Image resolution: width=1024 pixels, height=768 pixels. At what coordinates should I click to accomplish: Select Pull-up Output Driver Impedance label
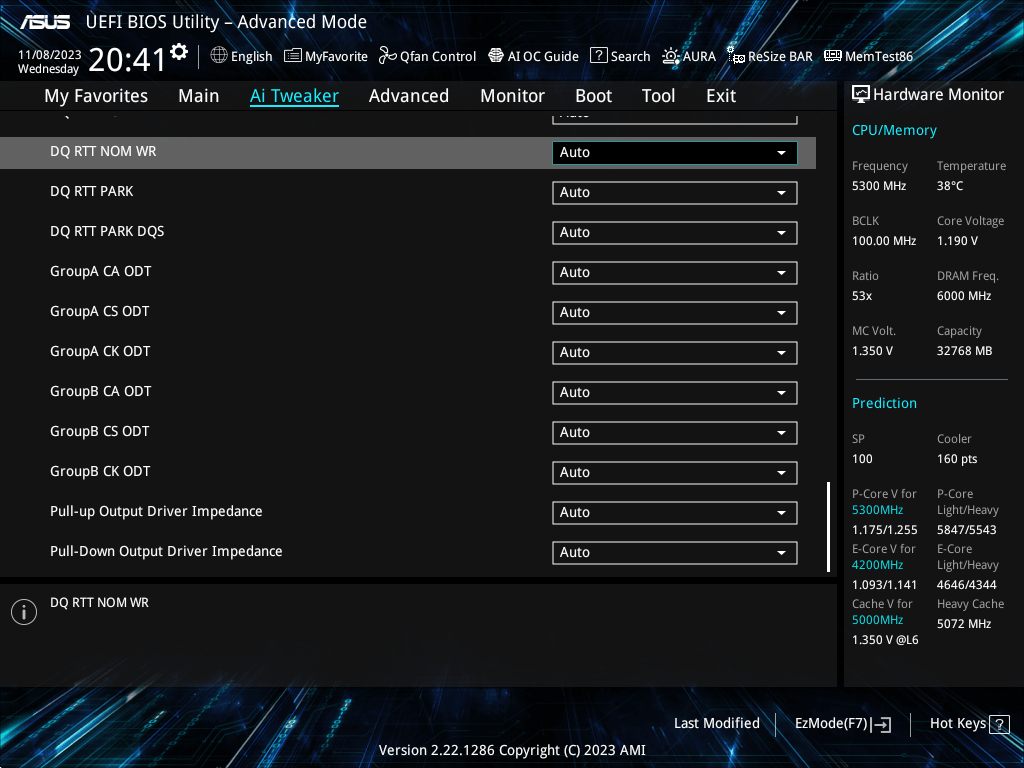pos(156,511)
